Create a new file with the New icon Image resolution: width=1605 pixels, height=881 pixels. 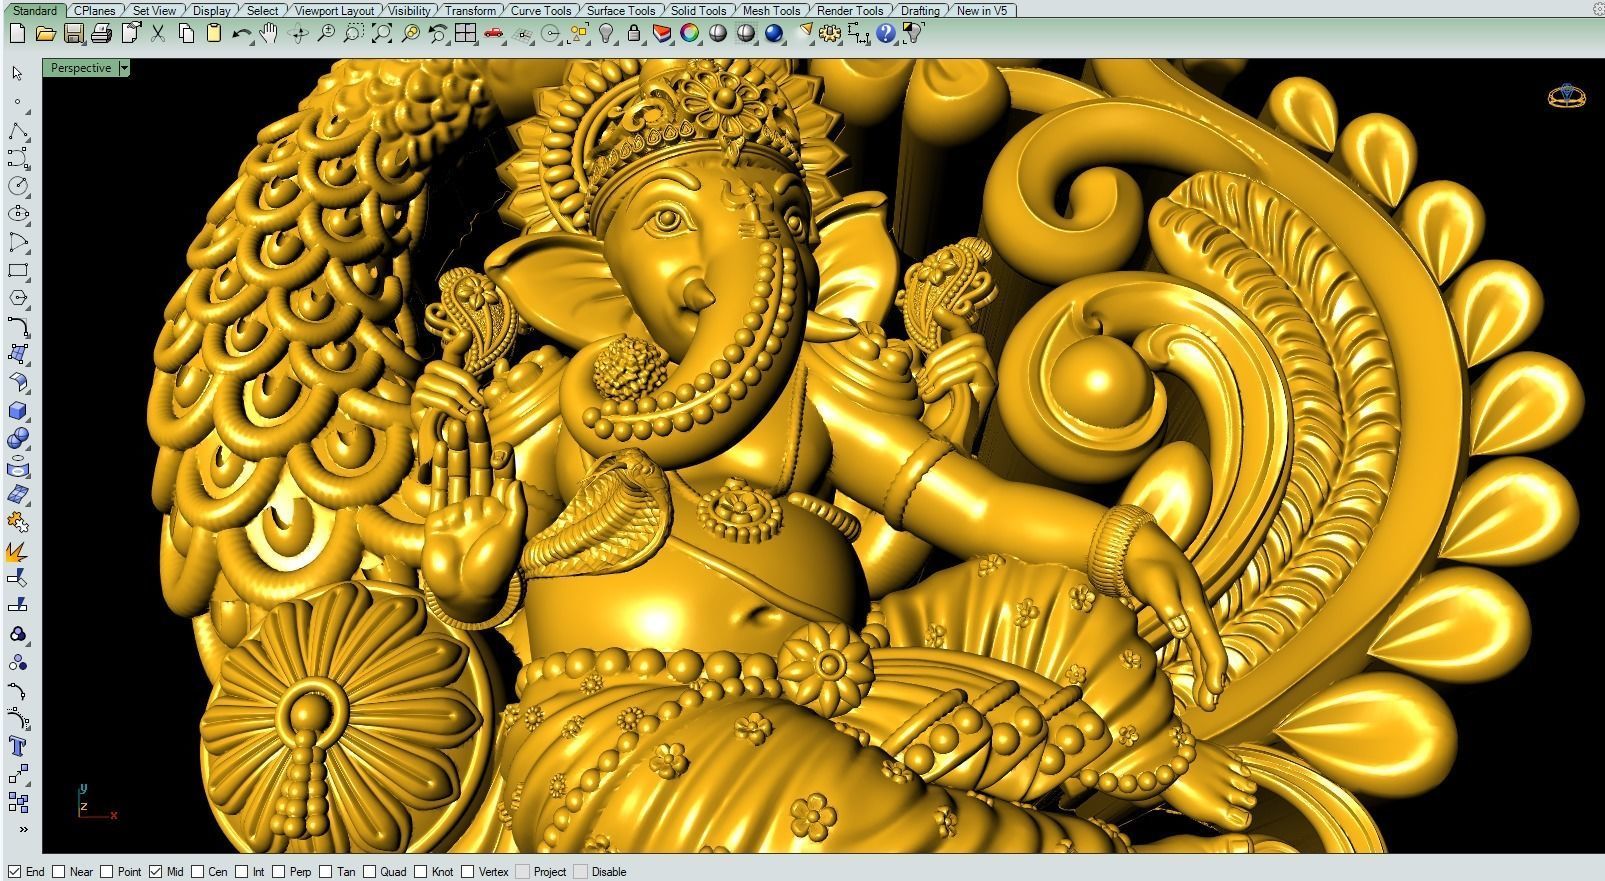point(17,33)
